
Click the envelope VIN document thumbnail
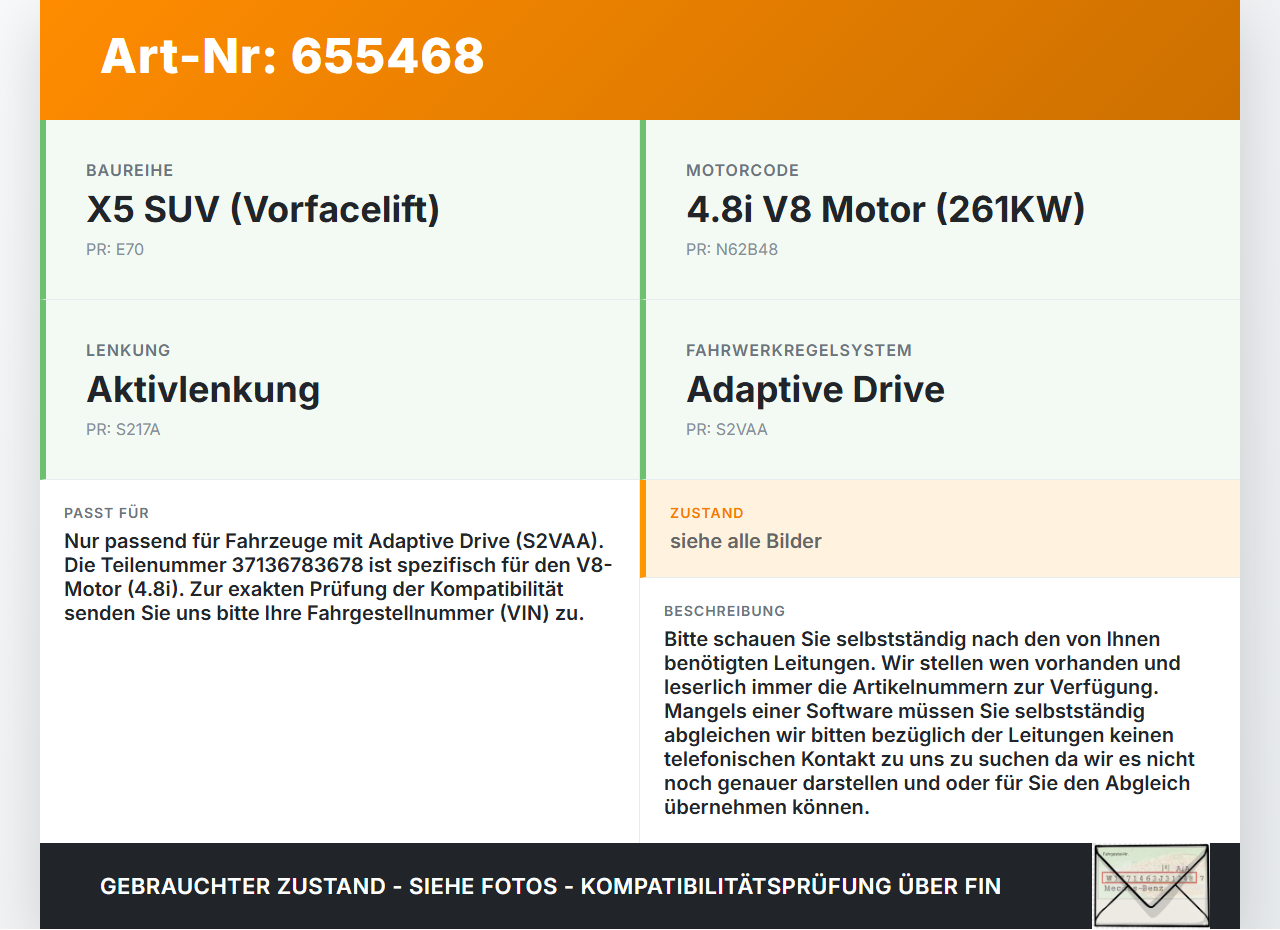pyautogui.click(x=1151, y=886)
